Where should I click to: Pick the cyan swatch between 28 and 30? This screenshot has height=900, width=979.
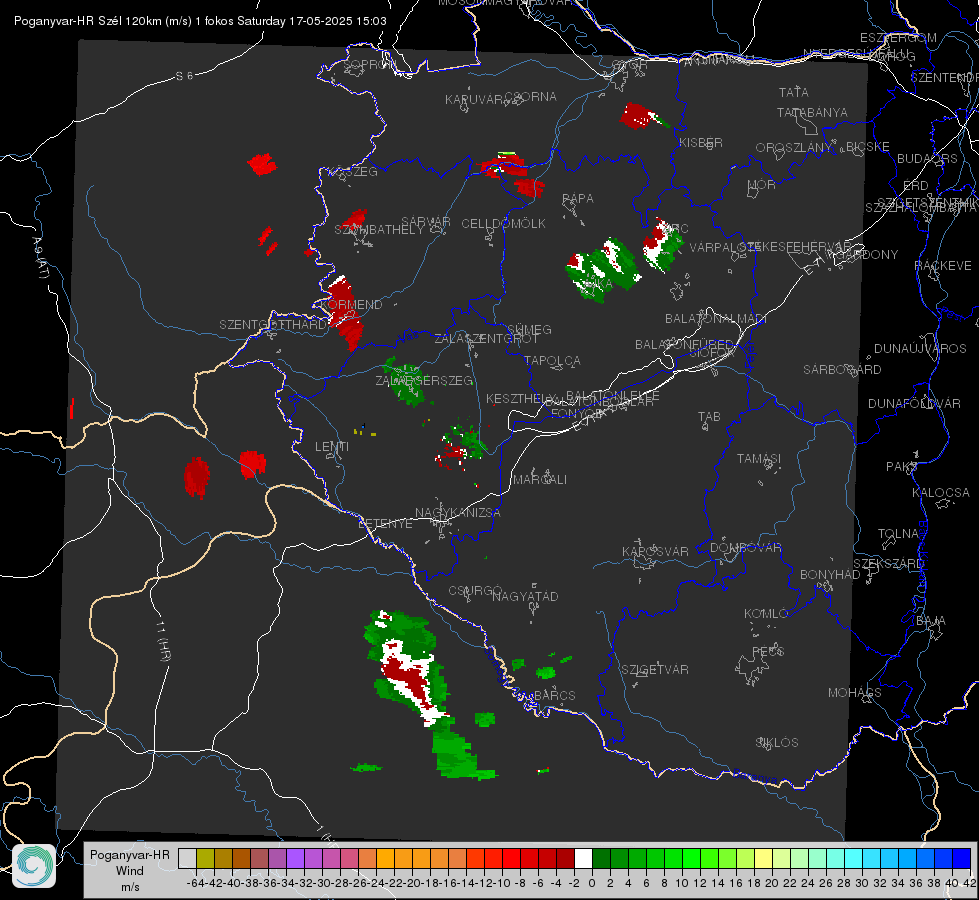coord(854,858)
